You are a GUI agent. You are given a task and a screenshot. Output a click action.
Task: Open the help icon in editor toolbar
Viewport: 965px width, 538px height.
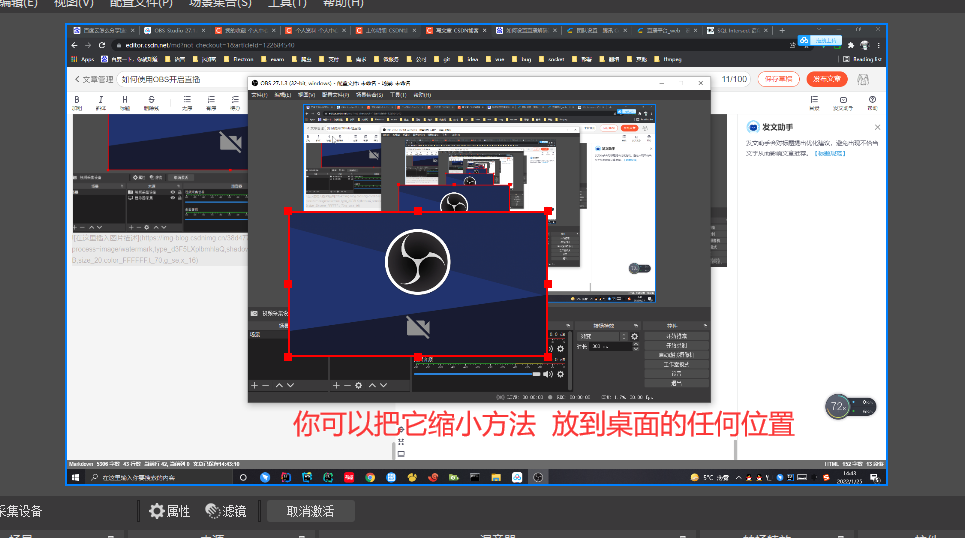(872, 102)
